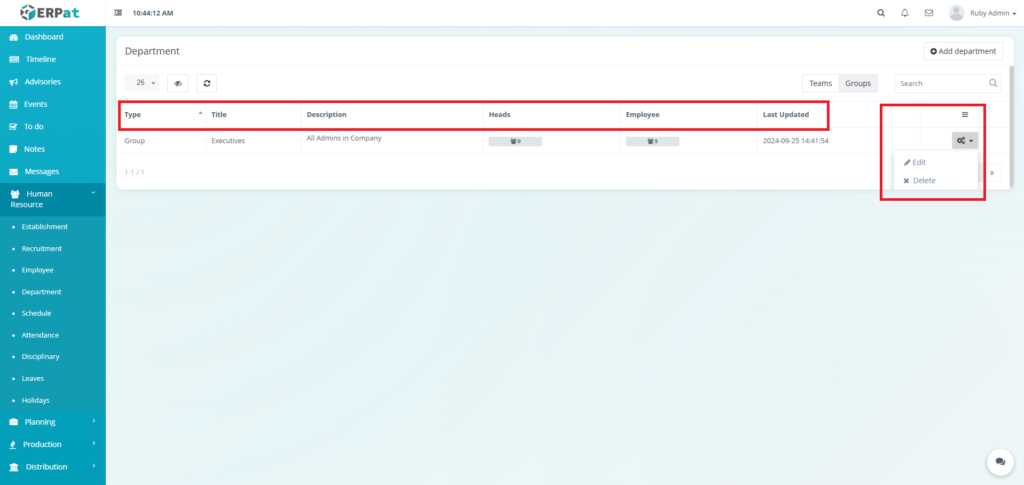Click the hamburger options column icon
The height and width of the screenshot is (485, 1024).
point(965,114)
